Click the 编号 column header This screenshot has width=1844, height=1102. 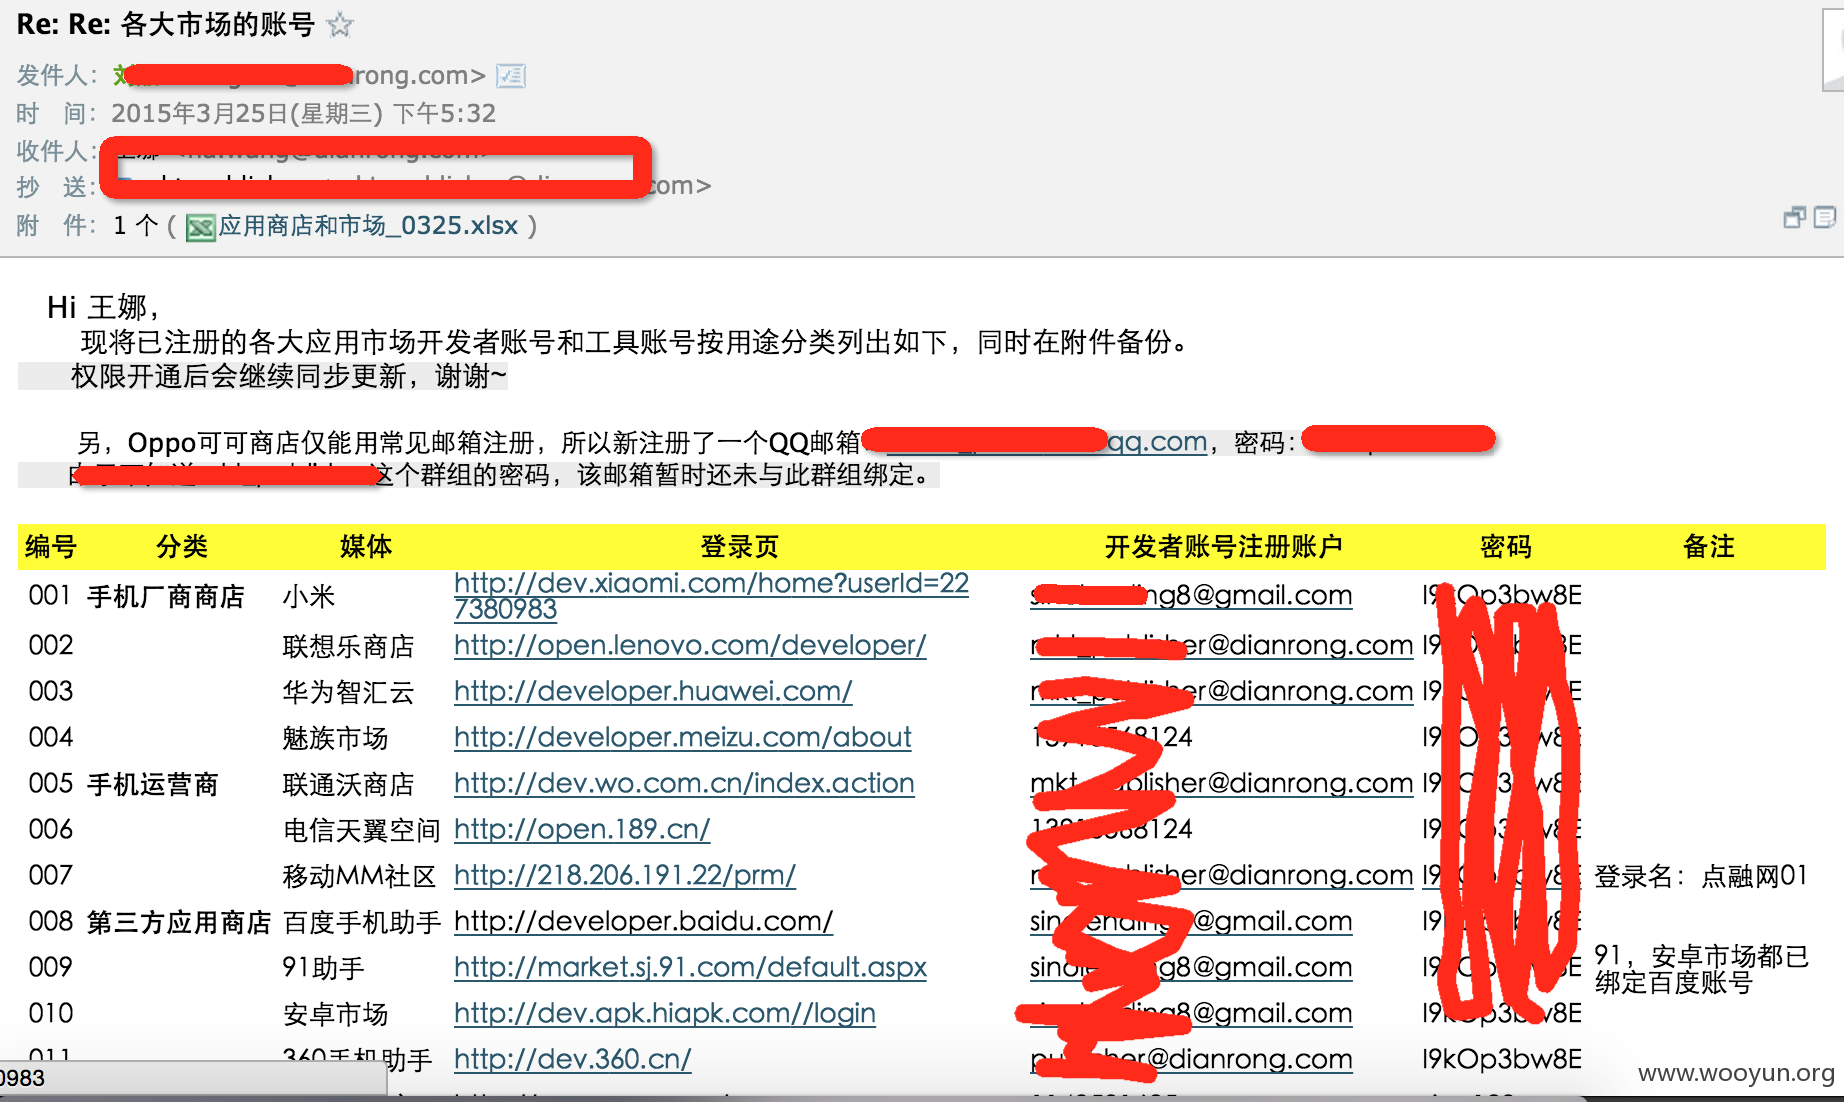pos(51,546)
